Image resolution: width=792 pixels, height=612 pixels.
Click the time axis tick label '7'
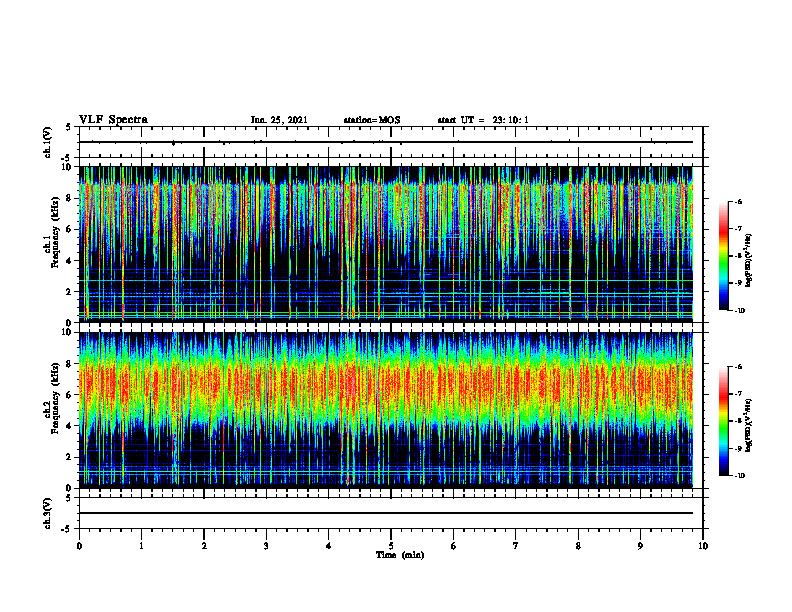[516, 546]
